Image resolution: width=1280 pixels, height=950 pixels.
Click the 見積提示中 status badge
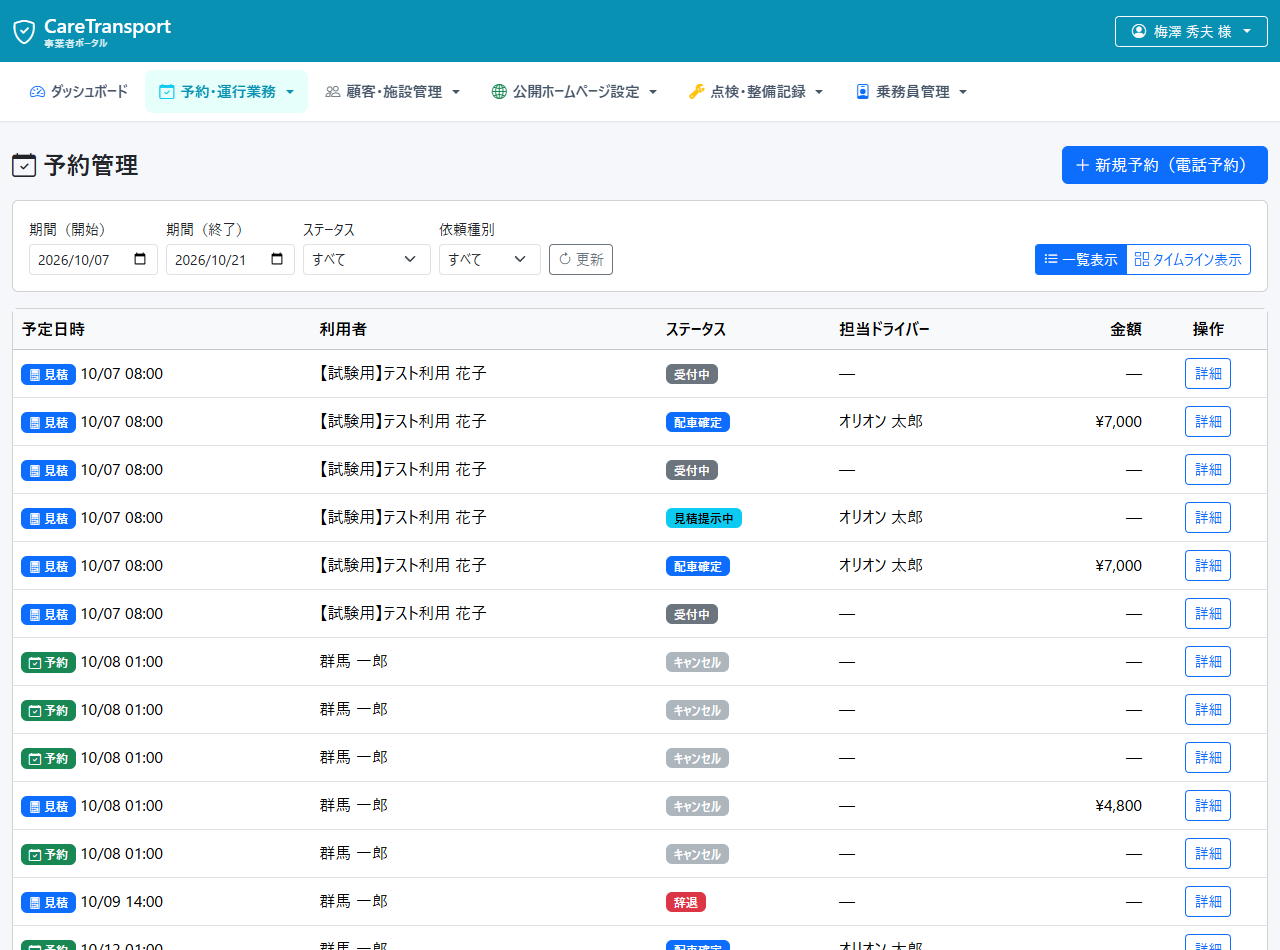pos(704,518)
